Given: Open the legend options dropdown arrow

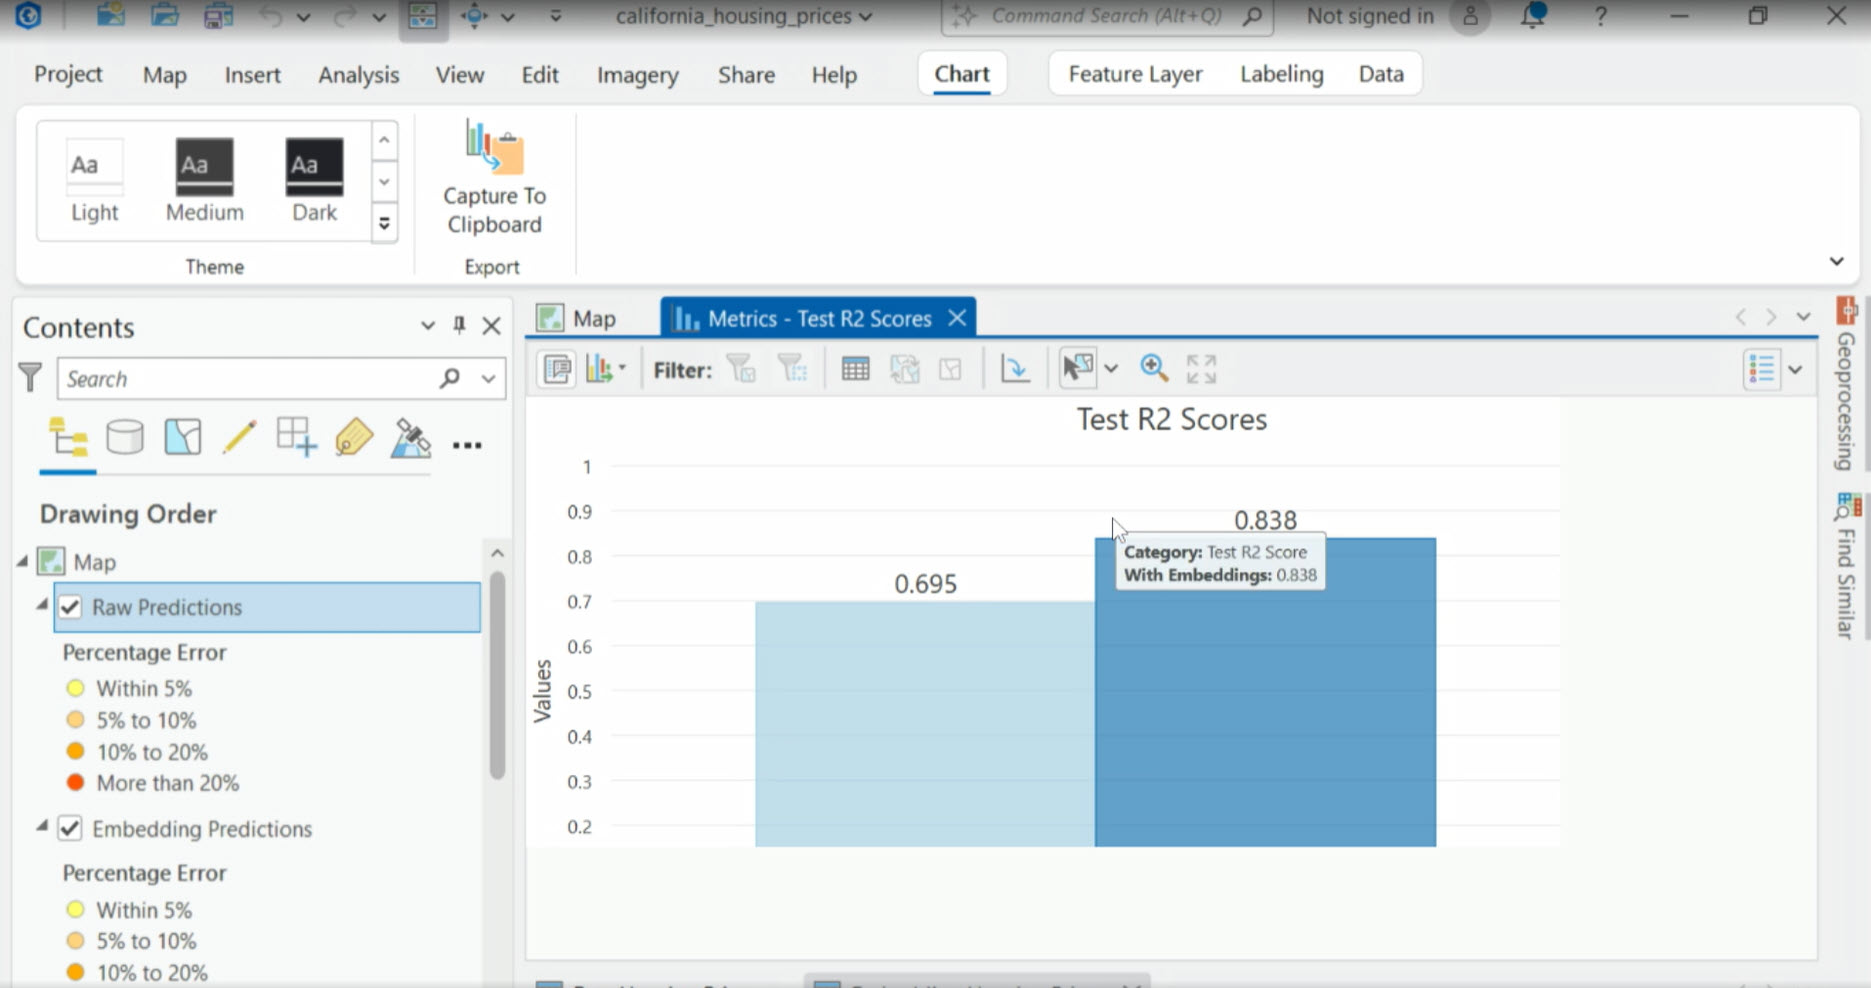Looking at the screenshot, I should click(x=1796, y=370).
